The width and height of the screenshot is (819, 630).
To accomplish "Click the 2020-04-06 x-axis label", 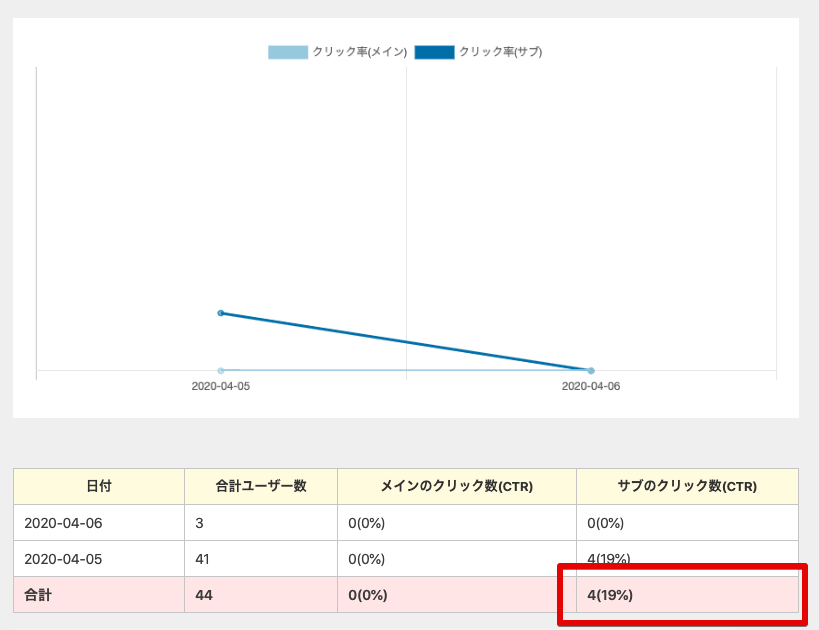I will coord(591,386).
